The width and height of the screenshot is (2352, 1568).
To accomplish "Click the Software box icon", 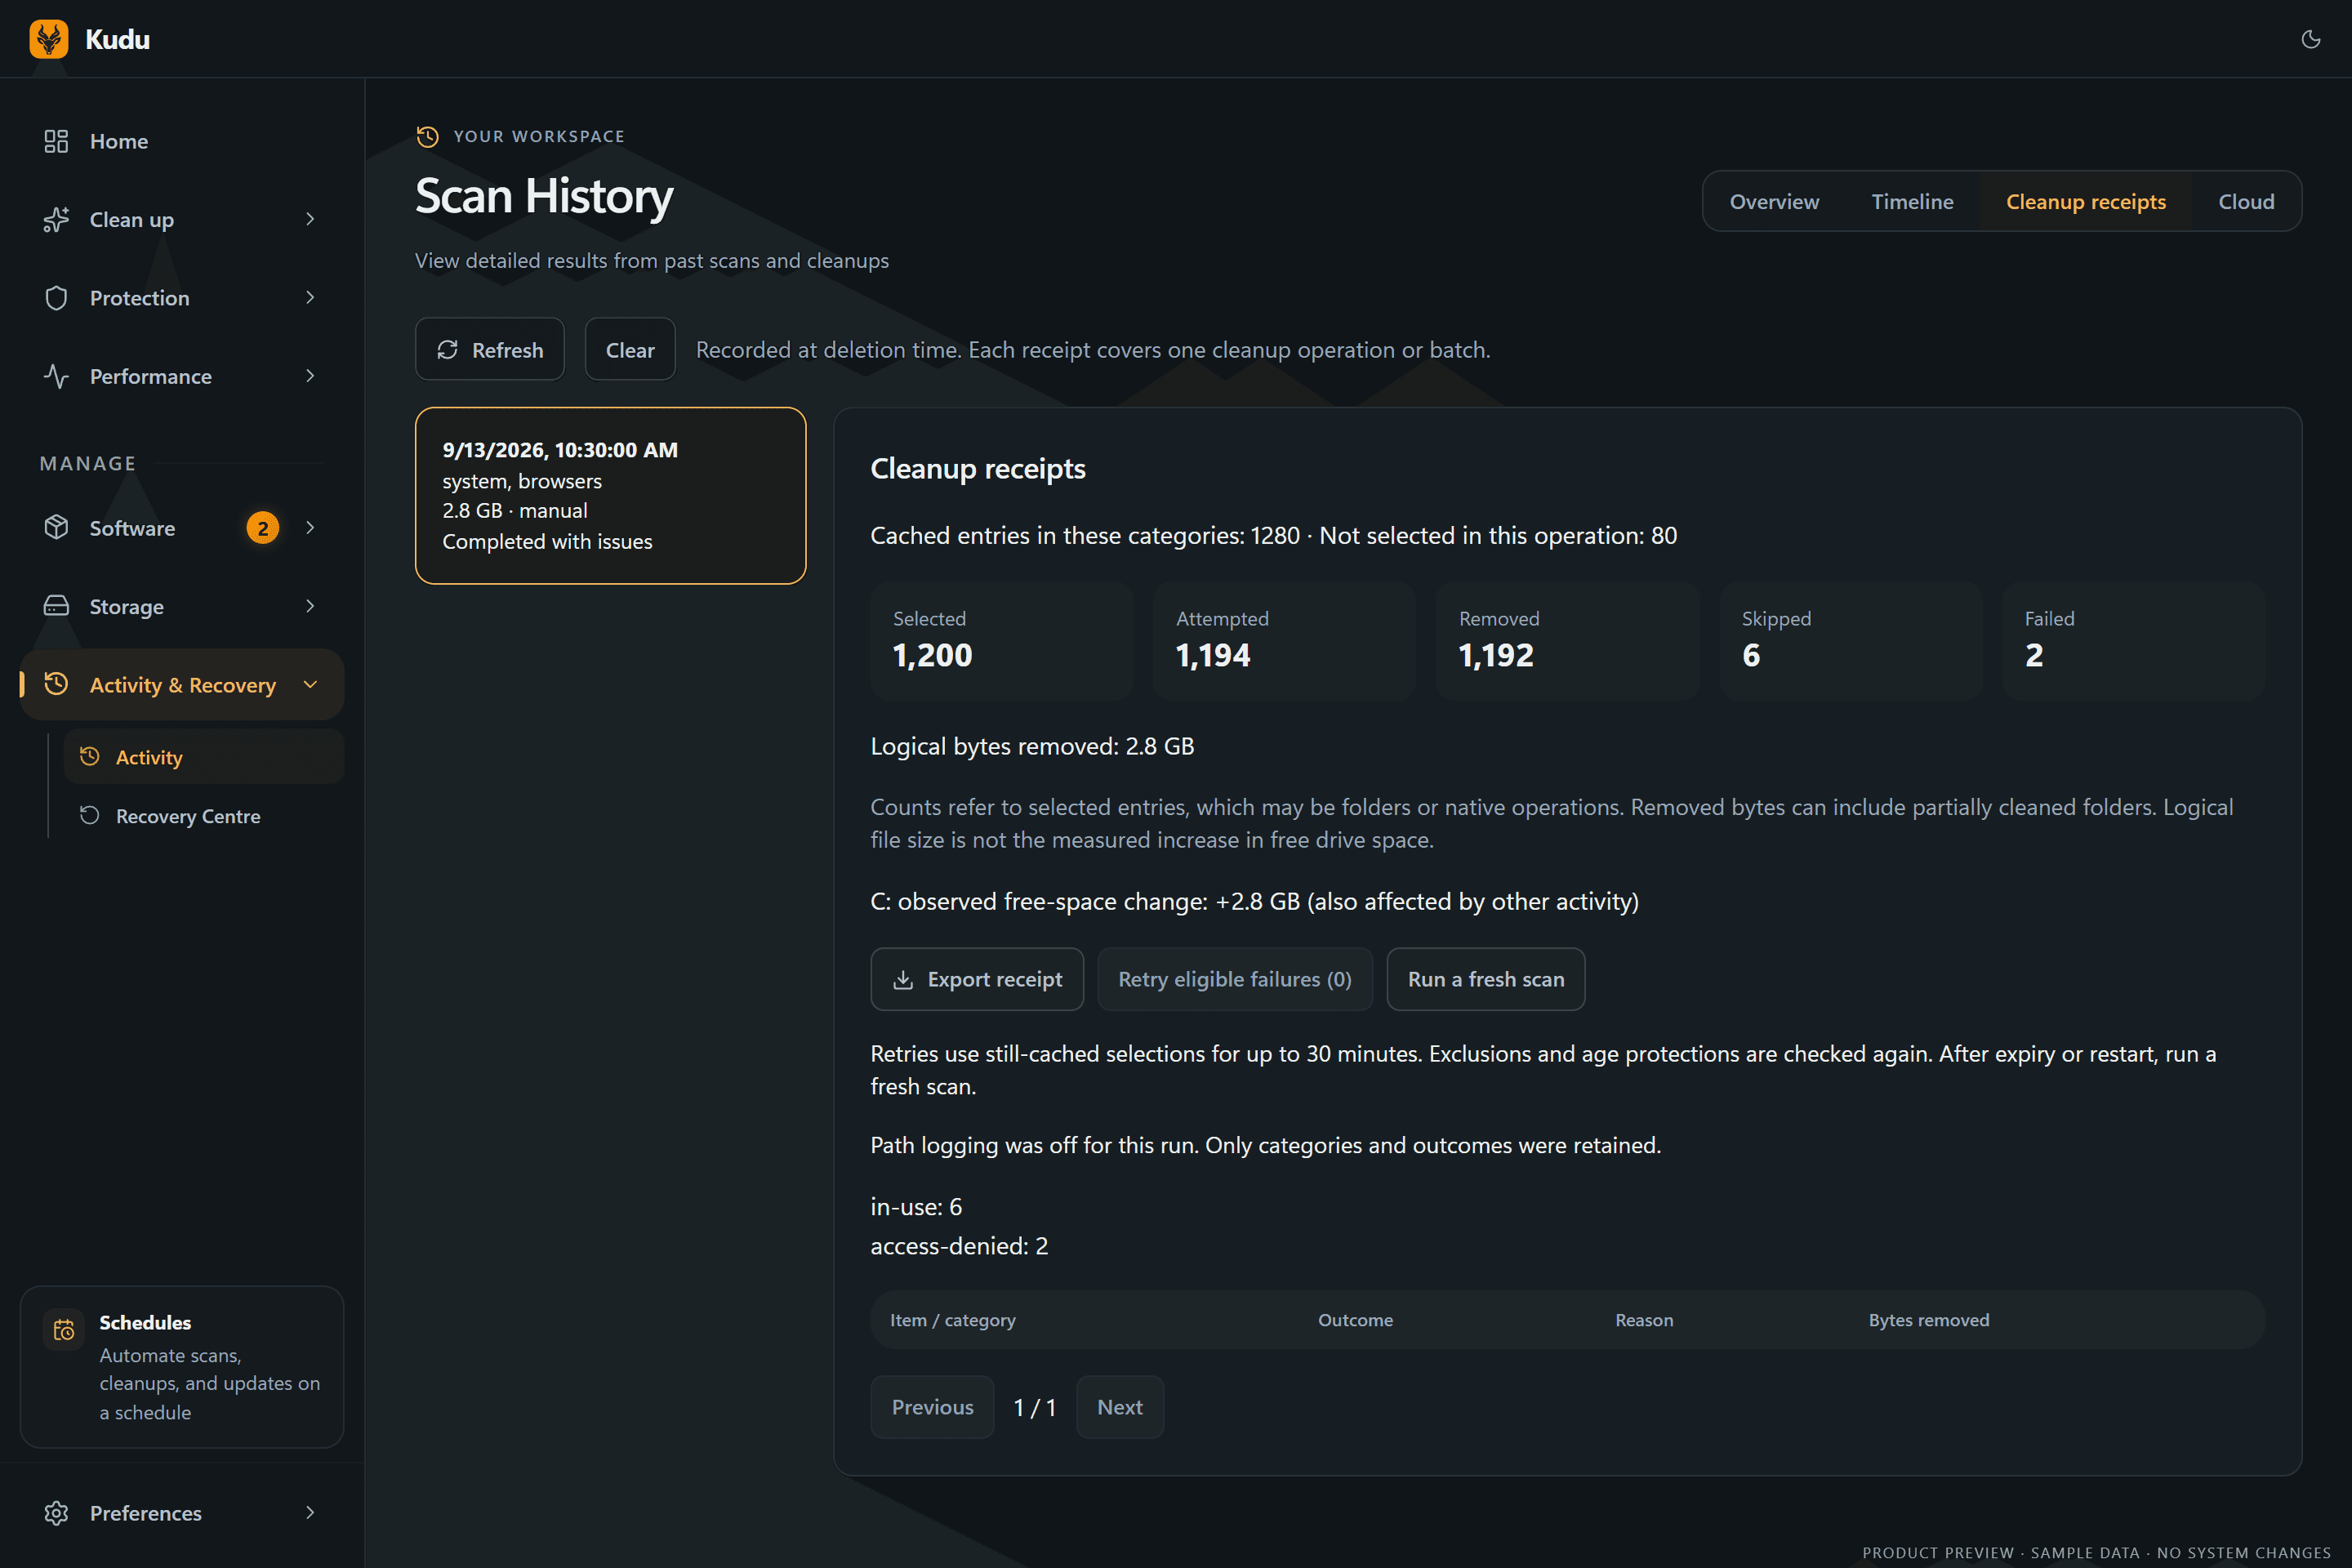I will tap(56, 527).
